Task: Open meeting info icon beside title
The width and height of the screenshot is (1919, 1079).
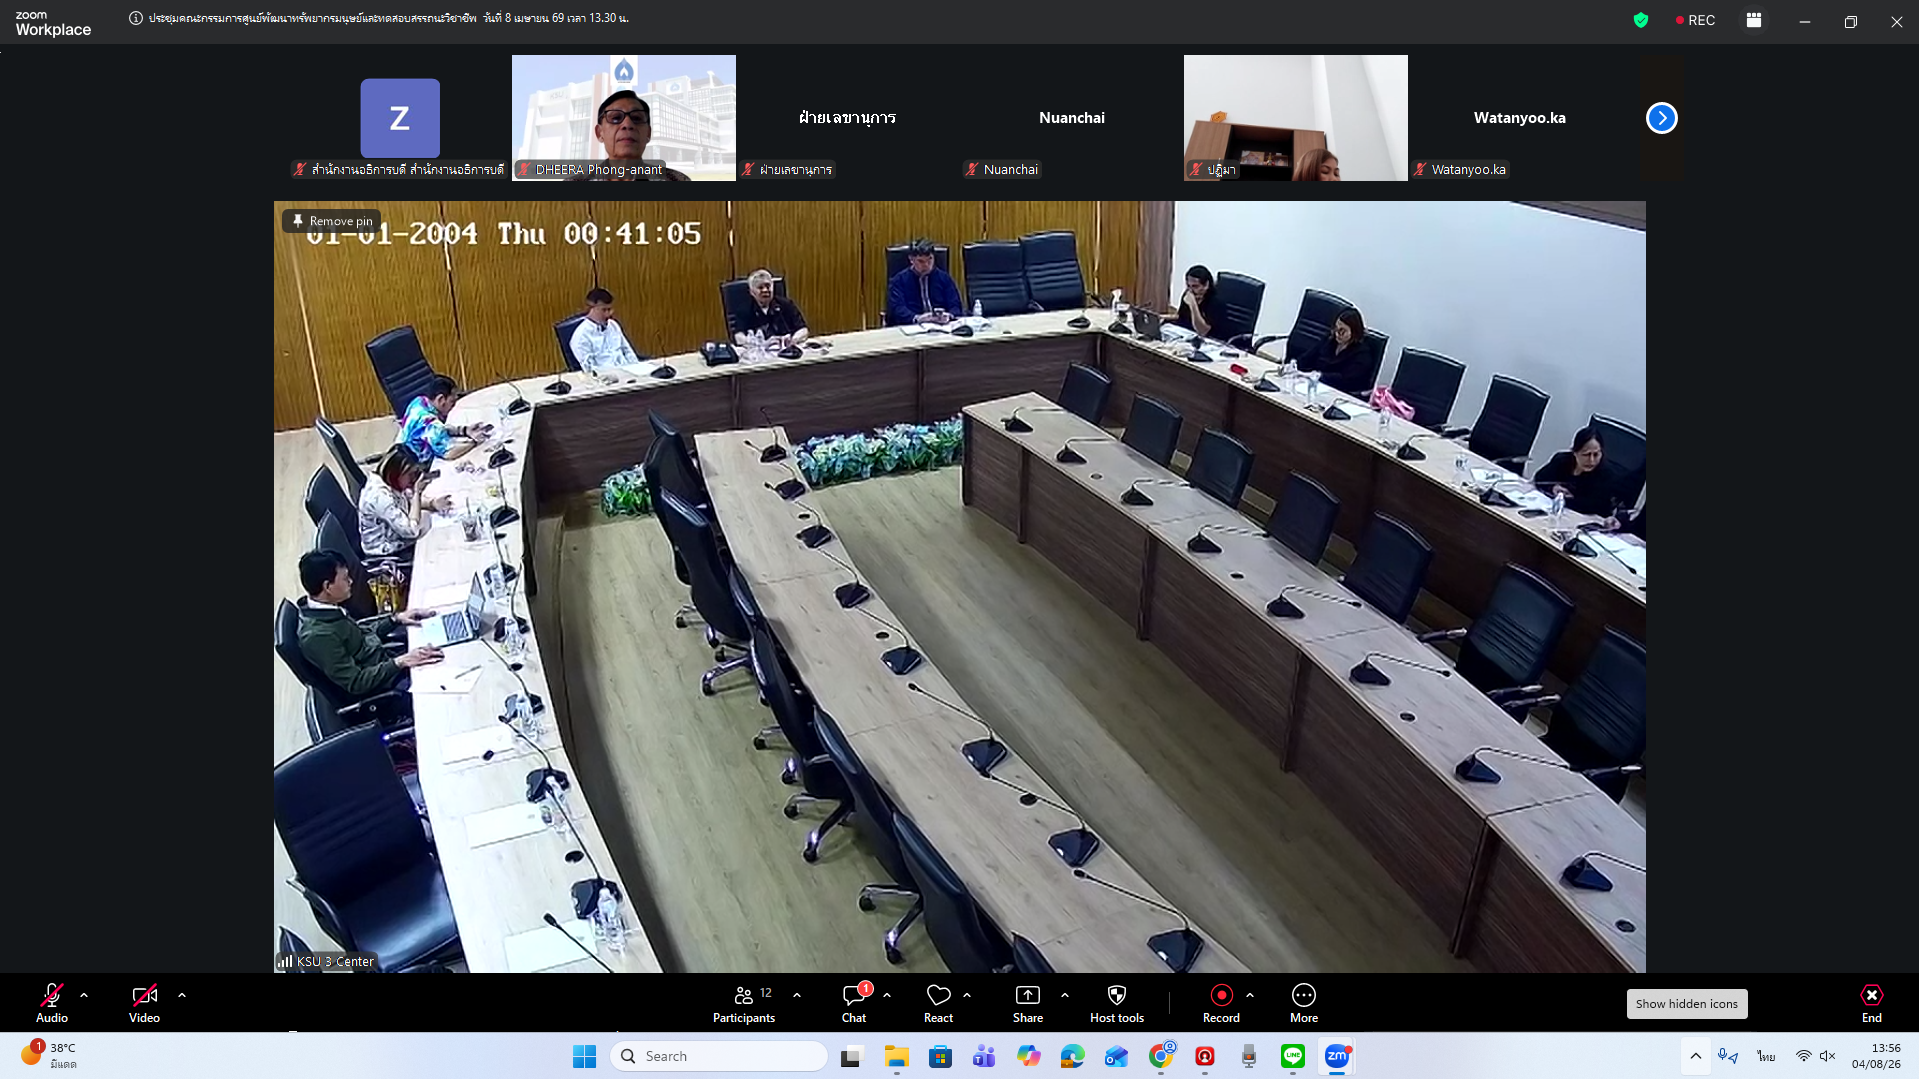Action: (x=136, y=18)
